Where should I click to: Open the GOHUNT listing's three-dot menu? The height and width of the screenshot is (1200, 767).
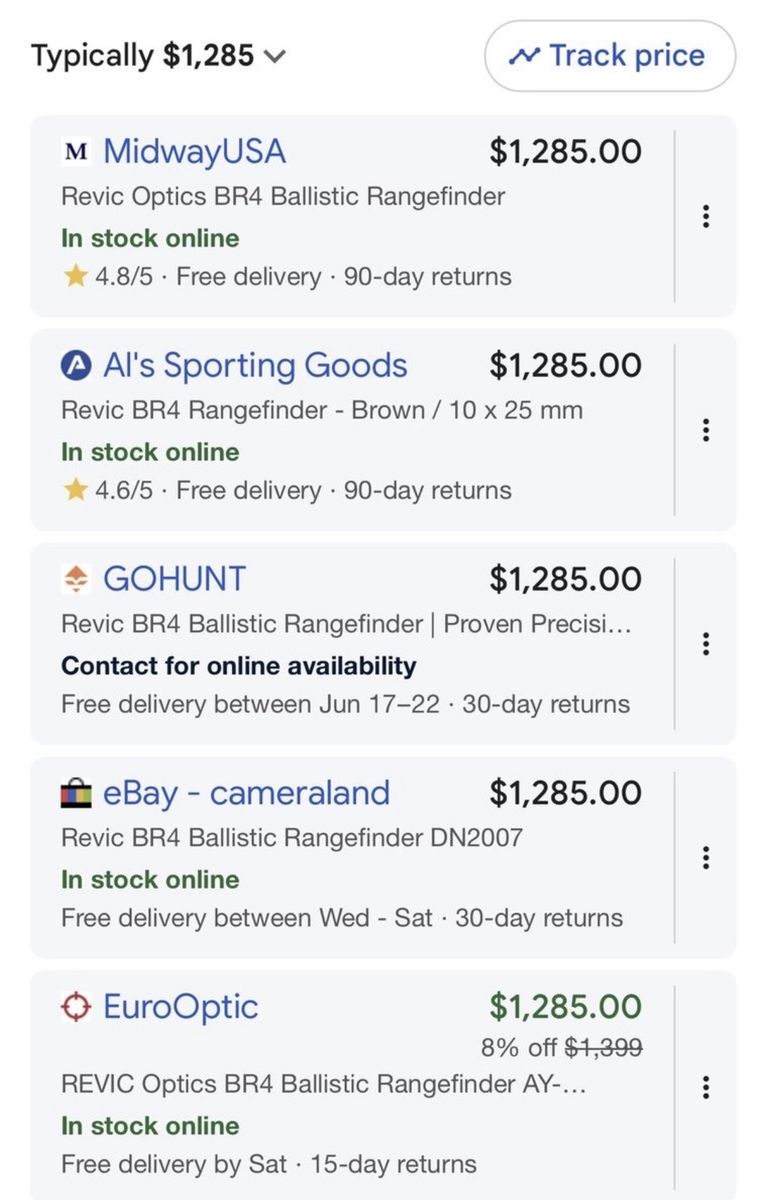tap(706, 644)
